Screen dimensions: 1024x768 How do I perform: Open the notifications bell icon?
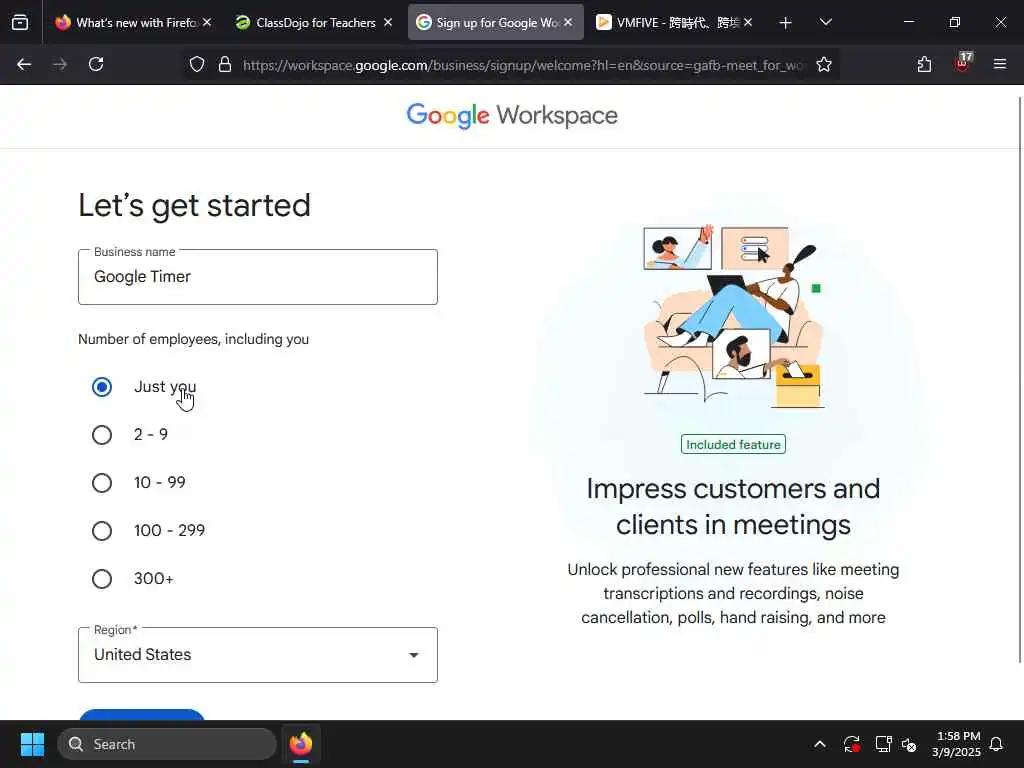997,744
